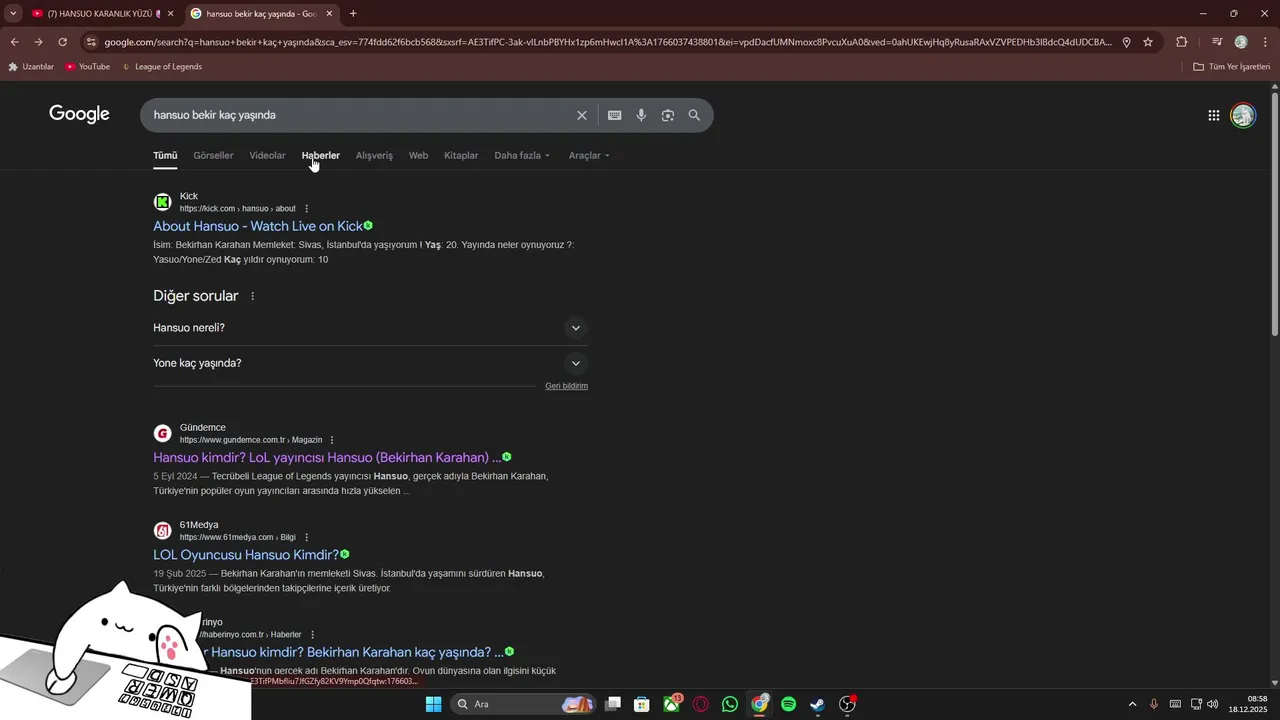Click the taskbar Ara search box
Screen dimensions: 1280x720
click(x=523, y=704)
